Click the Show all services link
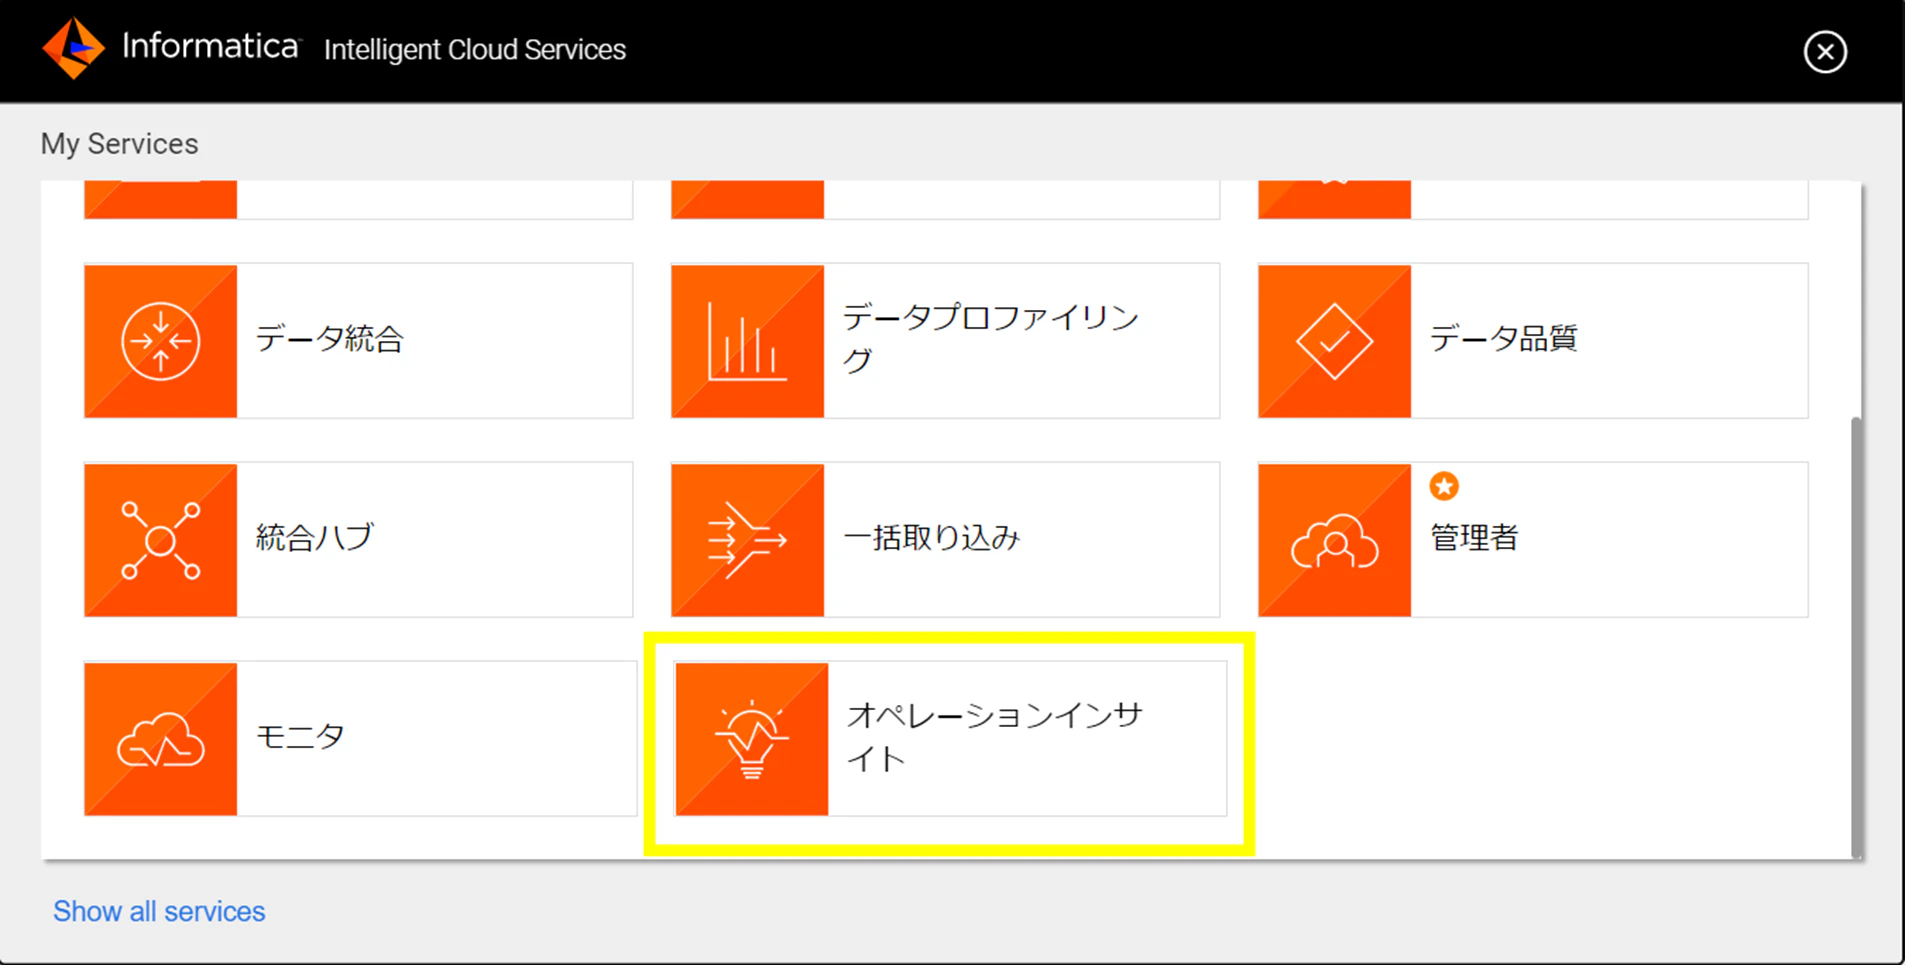 point(159,911)
